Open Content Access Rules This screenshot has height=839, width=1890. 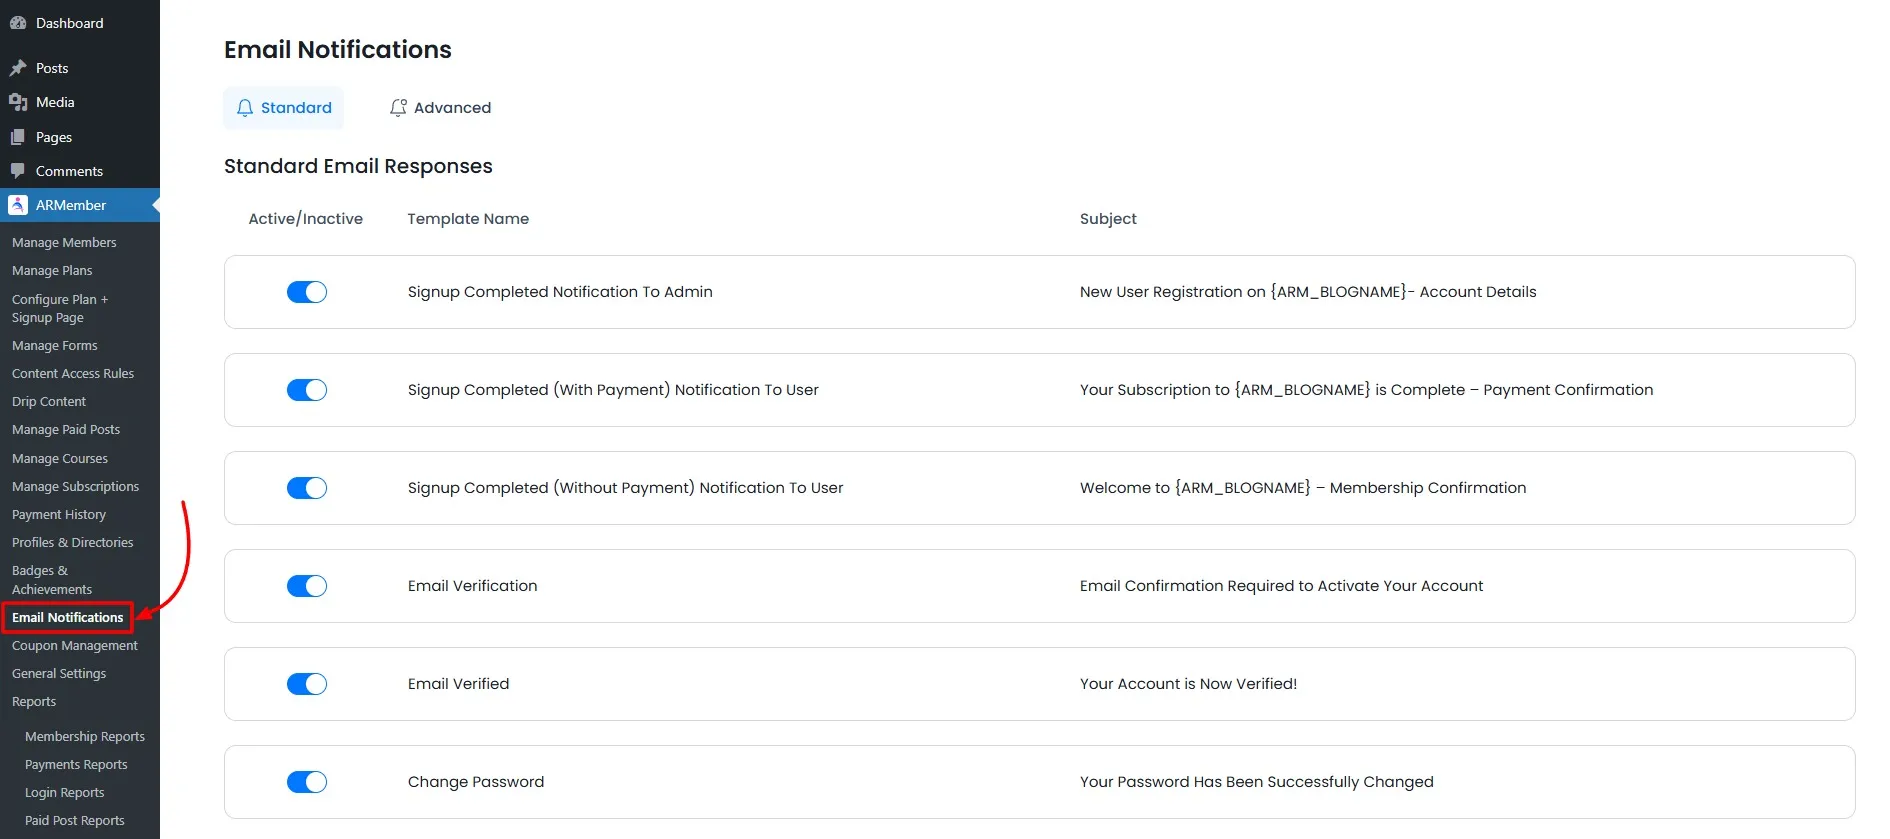click(x=73, y=373)
